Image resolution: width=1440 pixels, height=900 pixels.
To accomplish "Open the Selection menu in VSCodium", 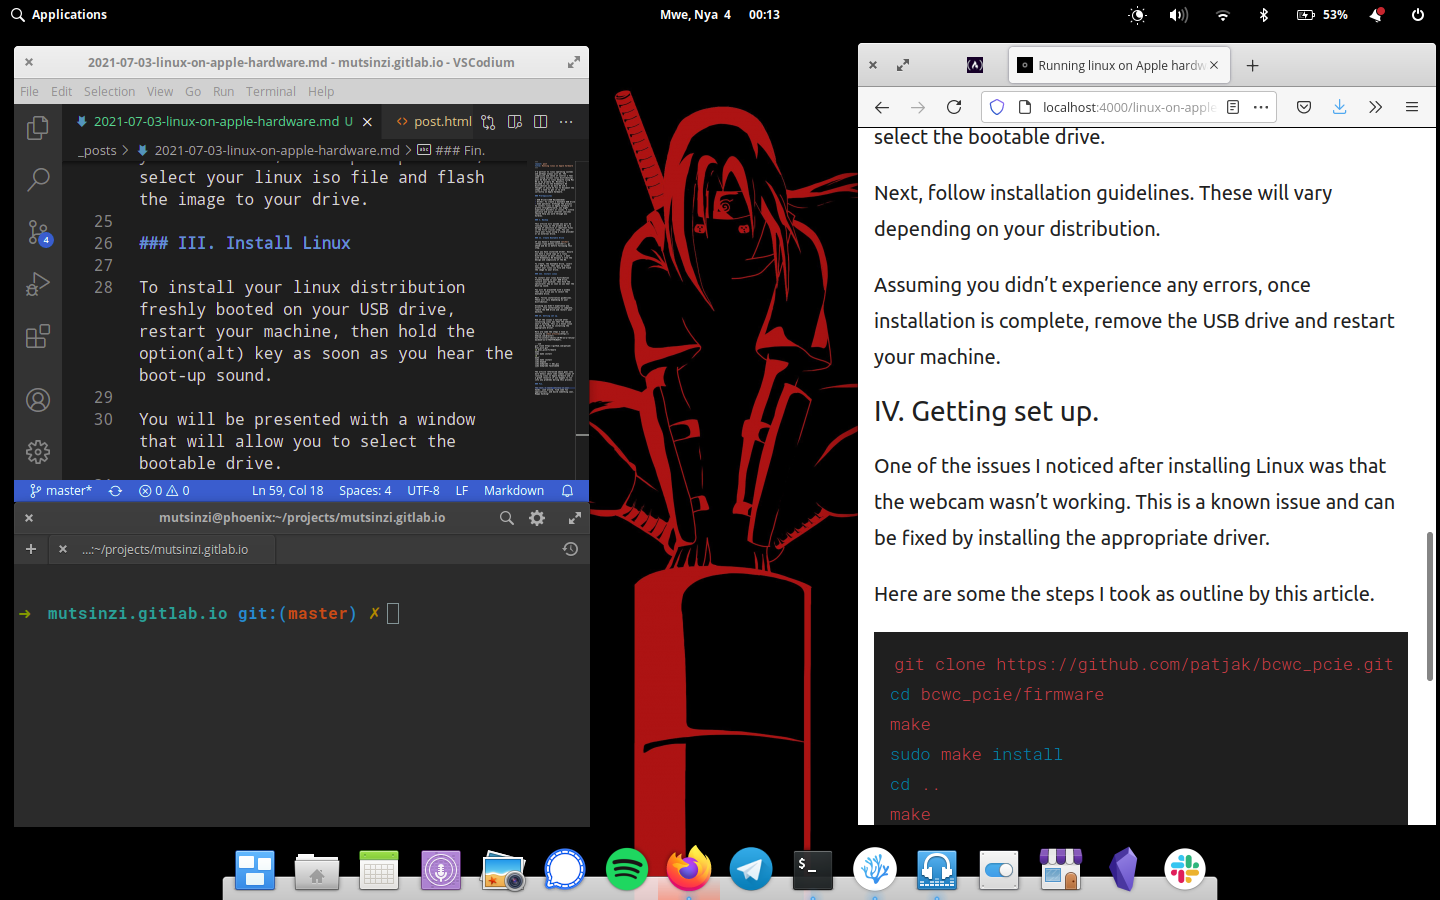I will [x=109, y=91].
